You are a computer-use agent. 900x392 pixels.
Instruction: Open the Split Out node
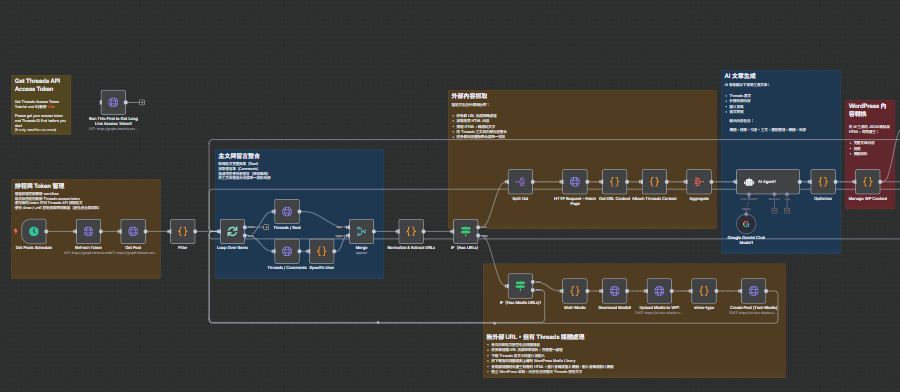coord(520,182)
